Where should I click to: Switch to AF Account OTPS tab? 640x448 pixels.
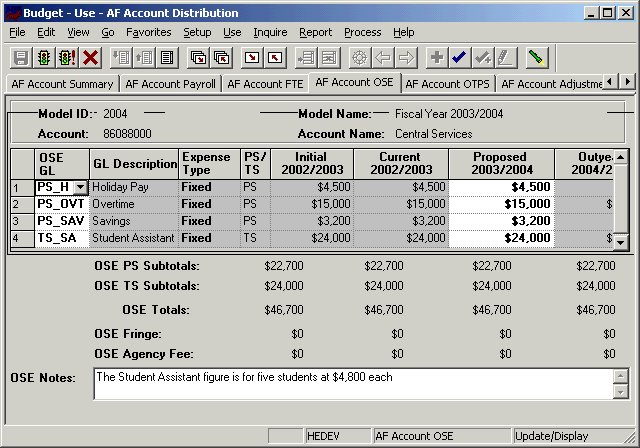(x=447, y=84)
